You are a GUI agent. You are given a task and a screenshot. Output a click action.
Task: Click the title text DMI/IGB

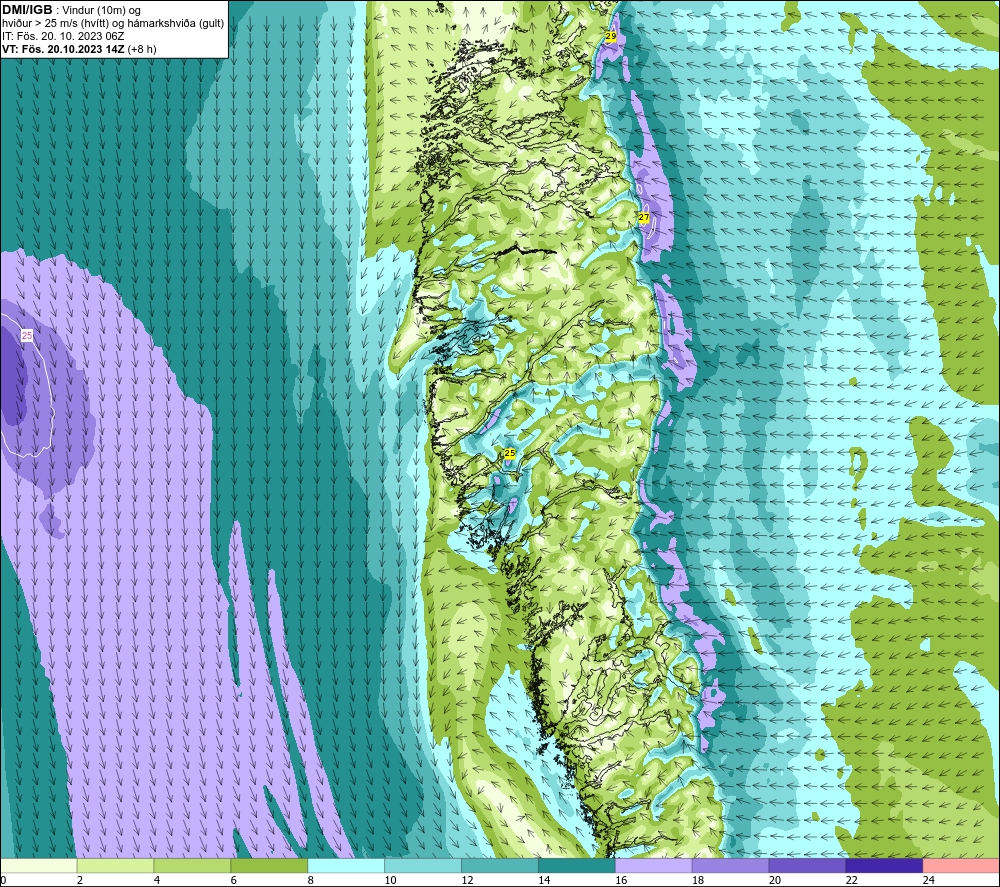(27, 10)
